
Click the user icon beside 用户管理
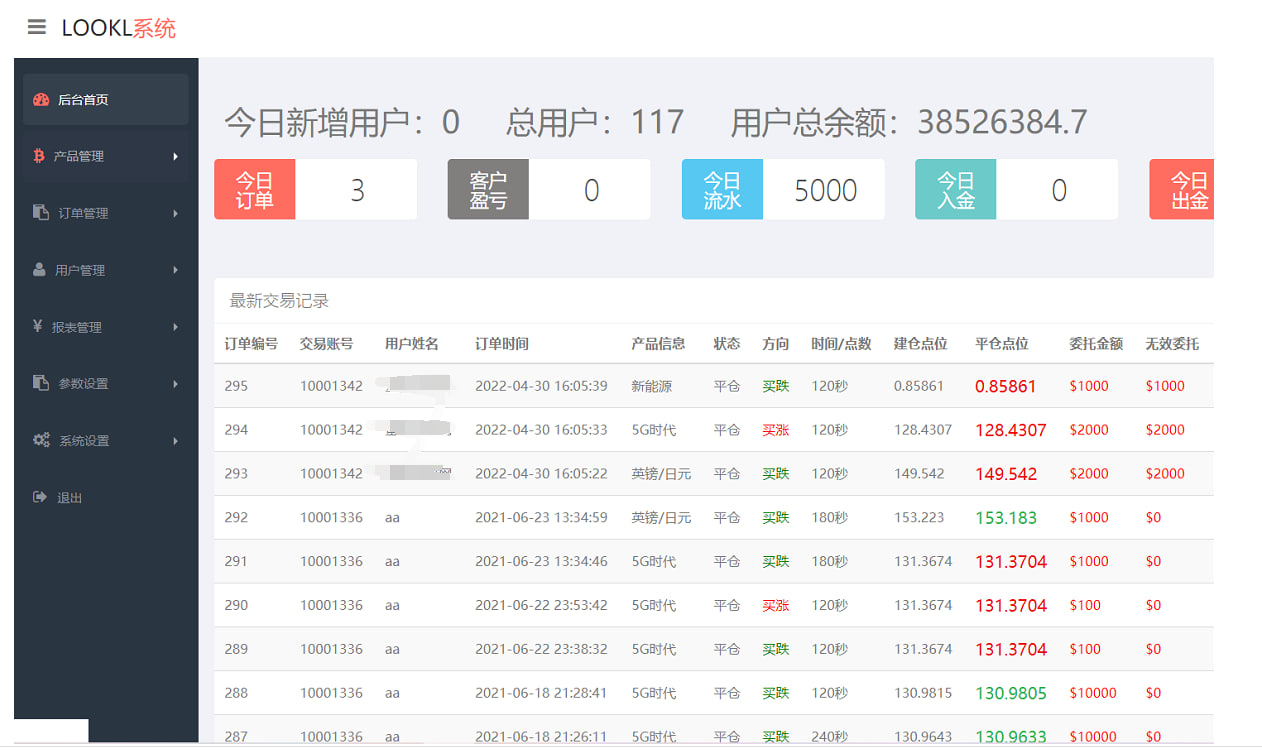pyautogui.click(x=39, y=270)
